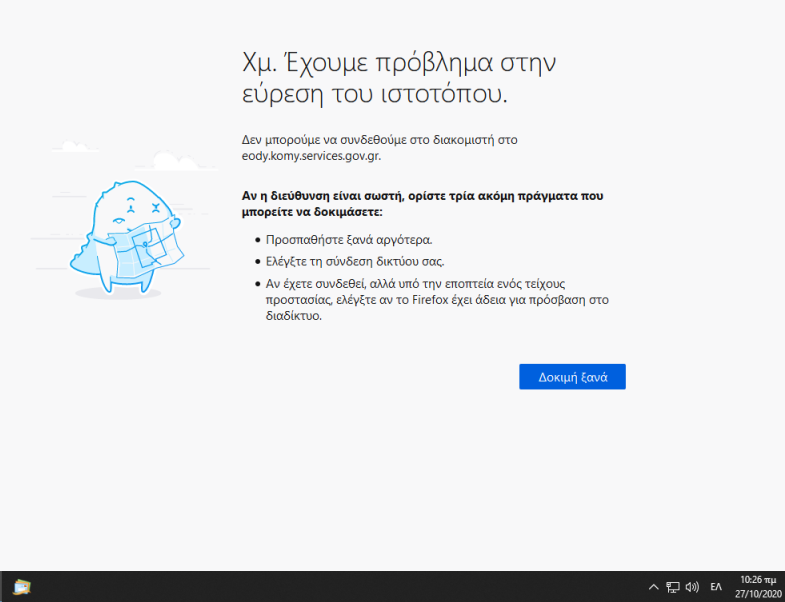Expand the hidden system tray icons chevron
The image size is (785, 602).
pos(654,587)
